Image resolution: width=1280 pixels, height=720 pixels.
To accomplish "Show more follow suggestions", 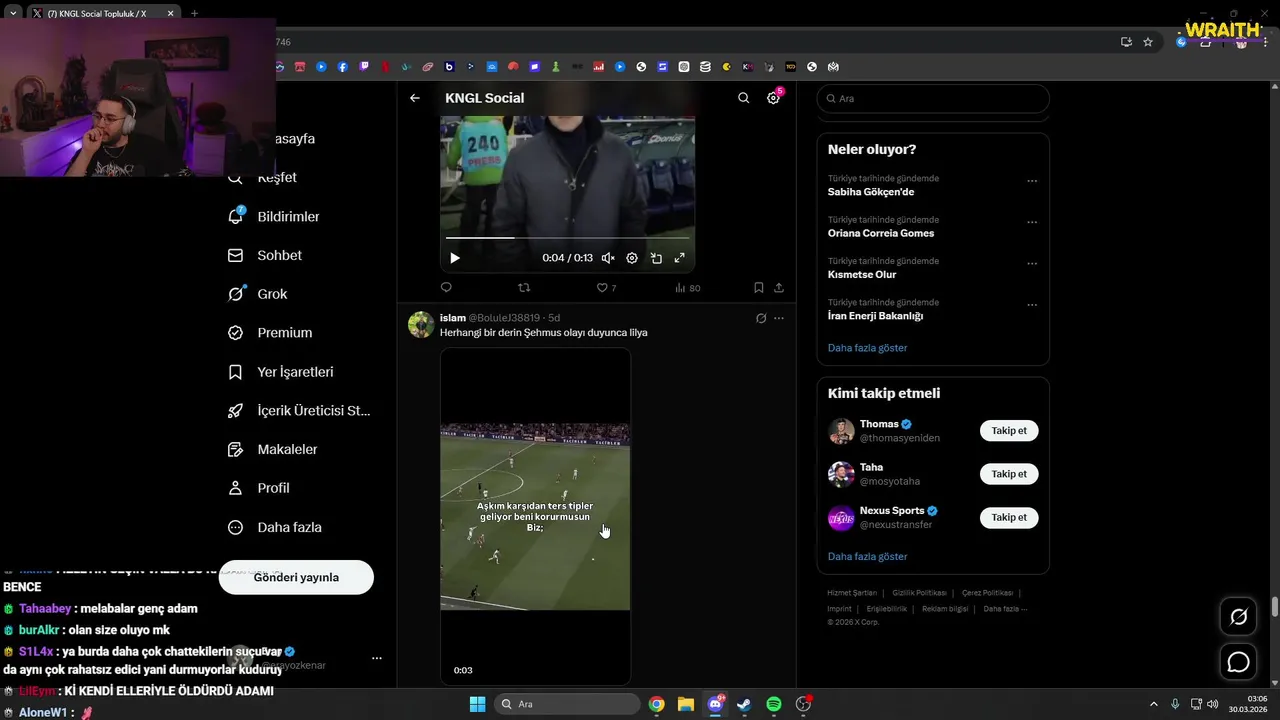I will [x=867, y=556].
